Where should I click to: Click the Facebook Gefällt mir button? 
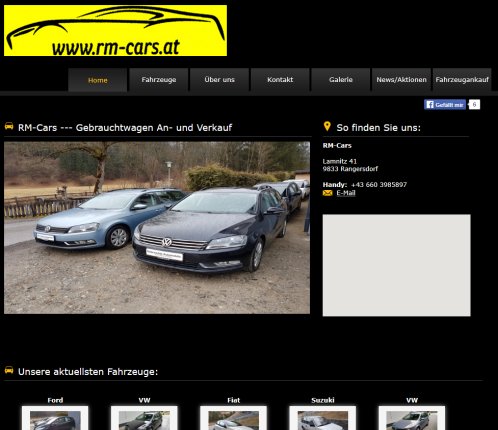pos(445,105)
